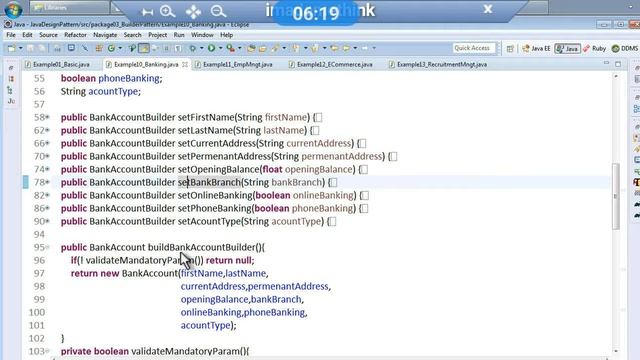The height and width of the screenshot is (360, 640).
Task: Expand folded setCurrentAddress method at line 66
Action: pos(47,144)
